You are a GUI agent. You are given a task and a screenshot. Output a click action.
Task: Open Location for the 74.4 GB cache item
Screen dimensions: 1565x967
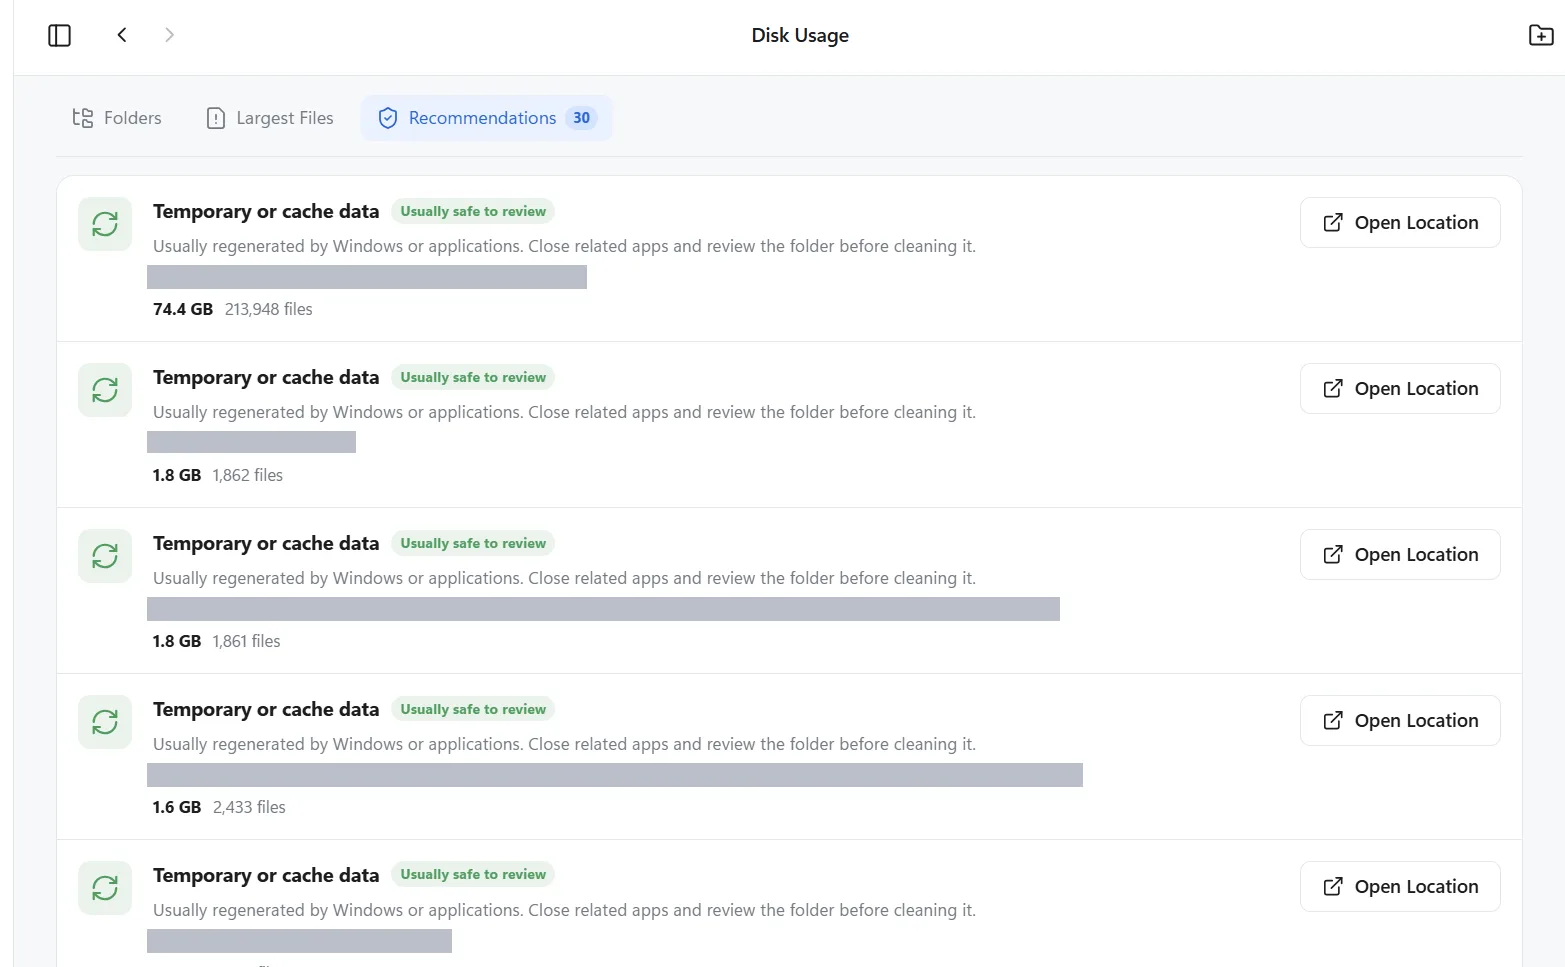click(x=1400, y=223)
